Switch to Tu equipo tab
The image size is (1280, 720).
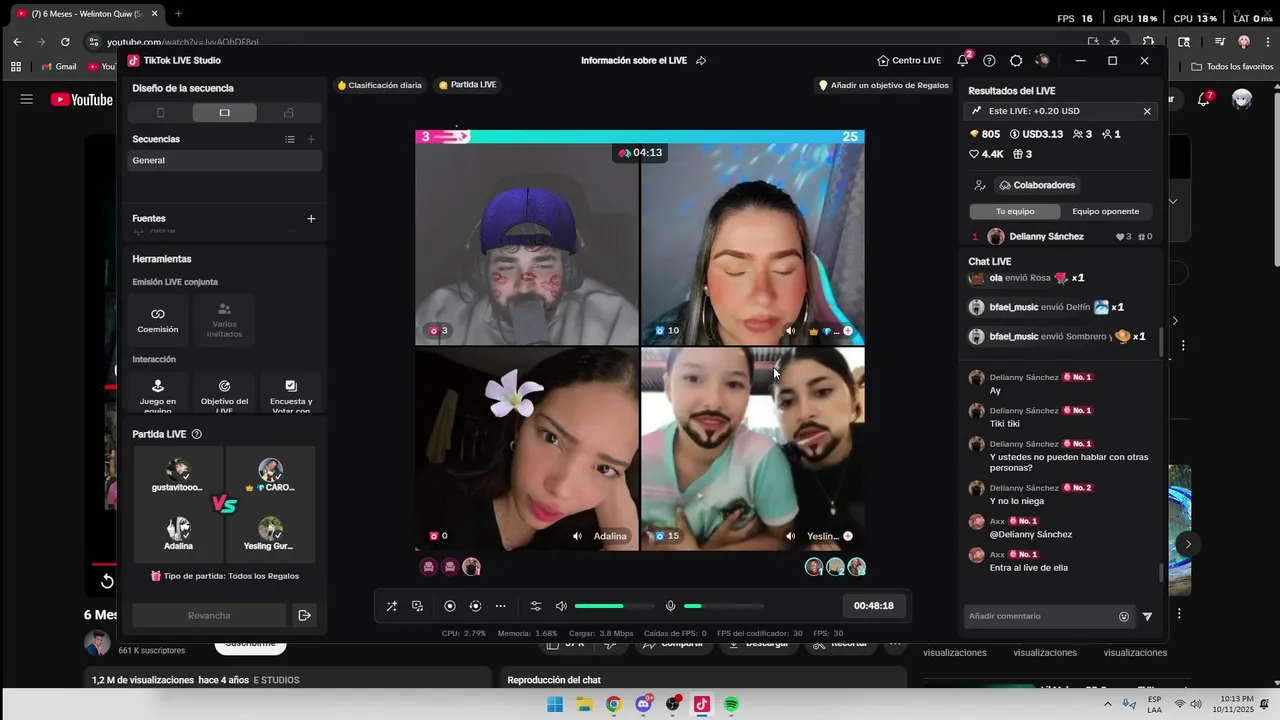point(1015,211)
